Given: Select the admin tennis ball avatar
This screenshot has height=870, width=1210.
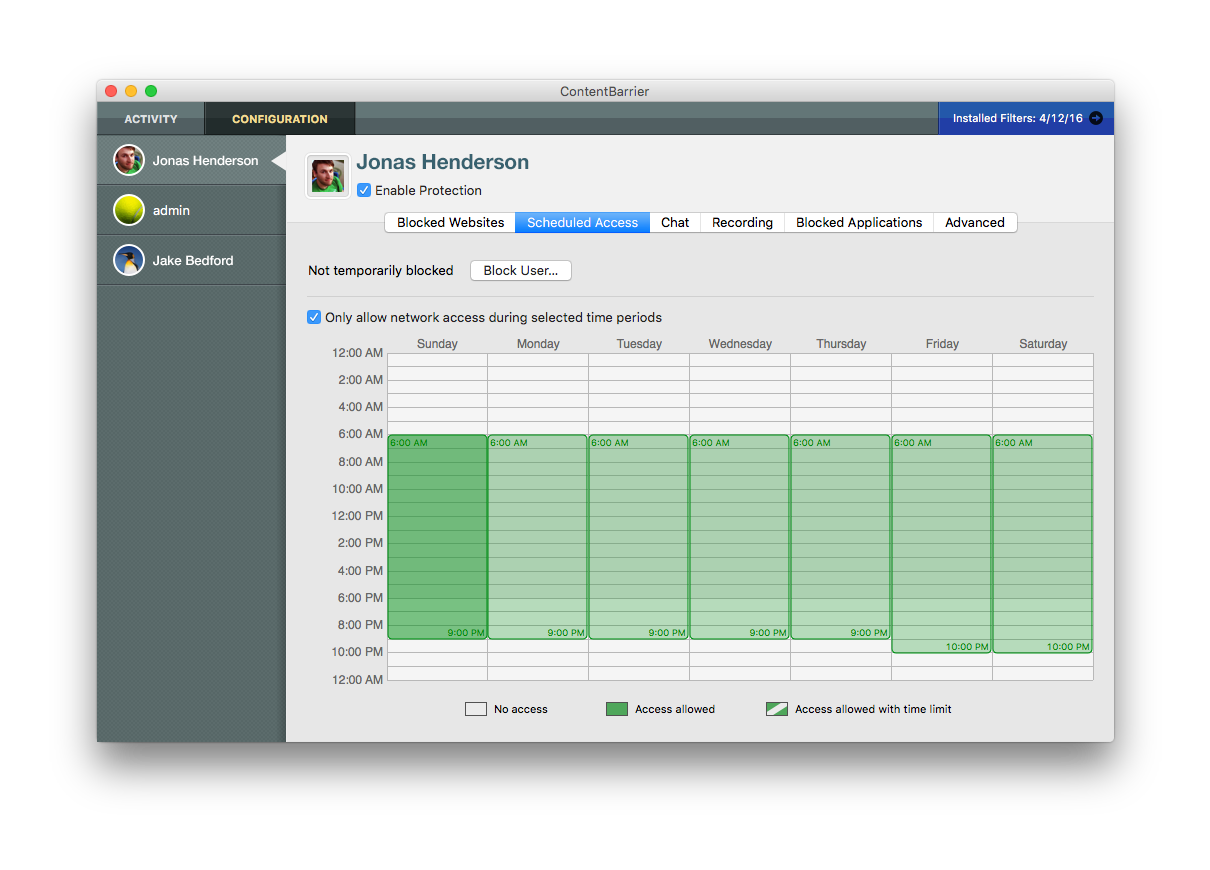Looking at the screenshot, I should click(x=129, y=210).
